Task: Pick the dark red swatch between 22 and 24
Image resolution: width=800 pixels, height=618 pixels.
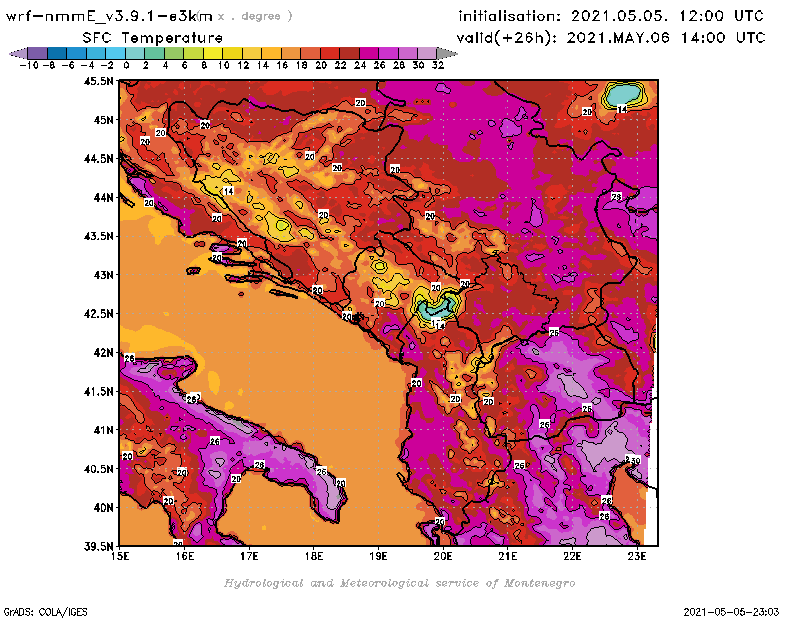Action: tap(349, 53)
